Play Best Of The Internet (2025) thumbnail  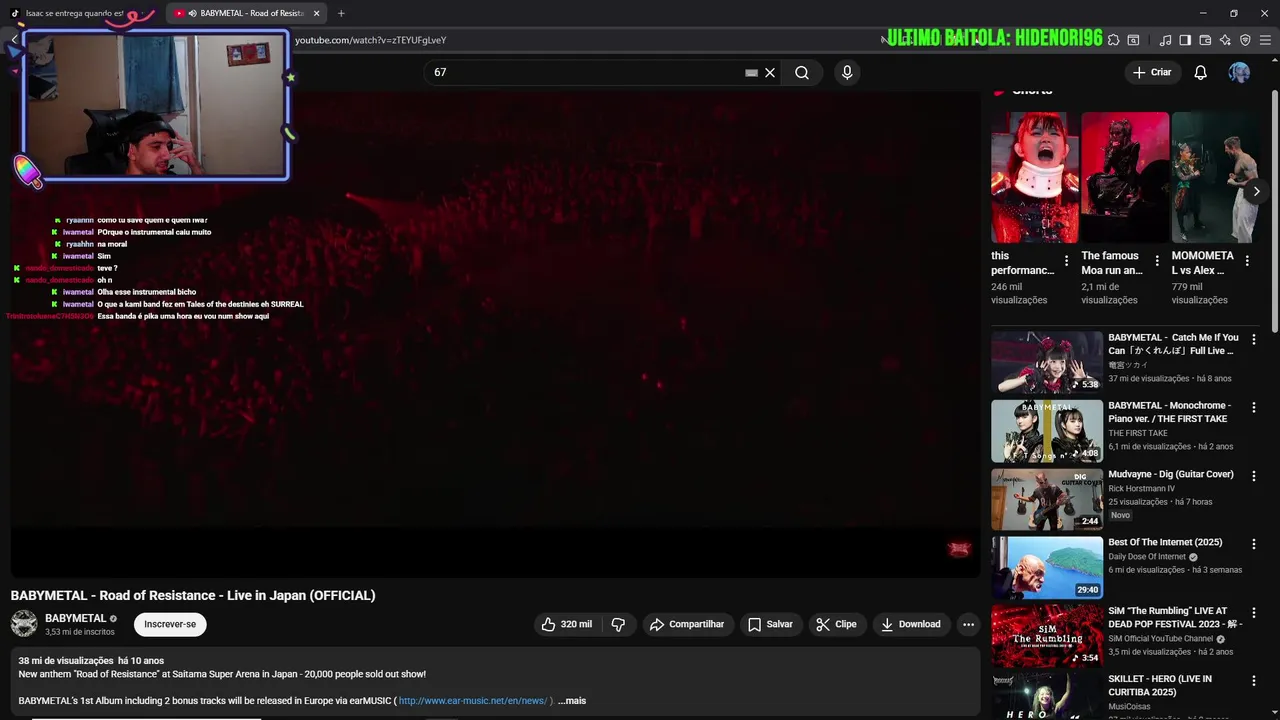(x=1047, y=567)
